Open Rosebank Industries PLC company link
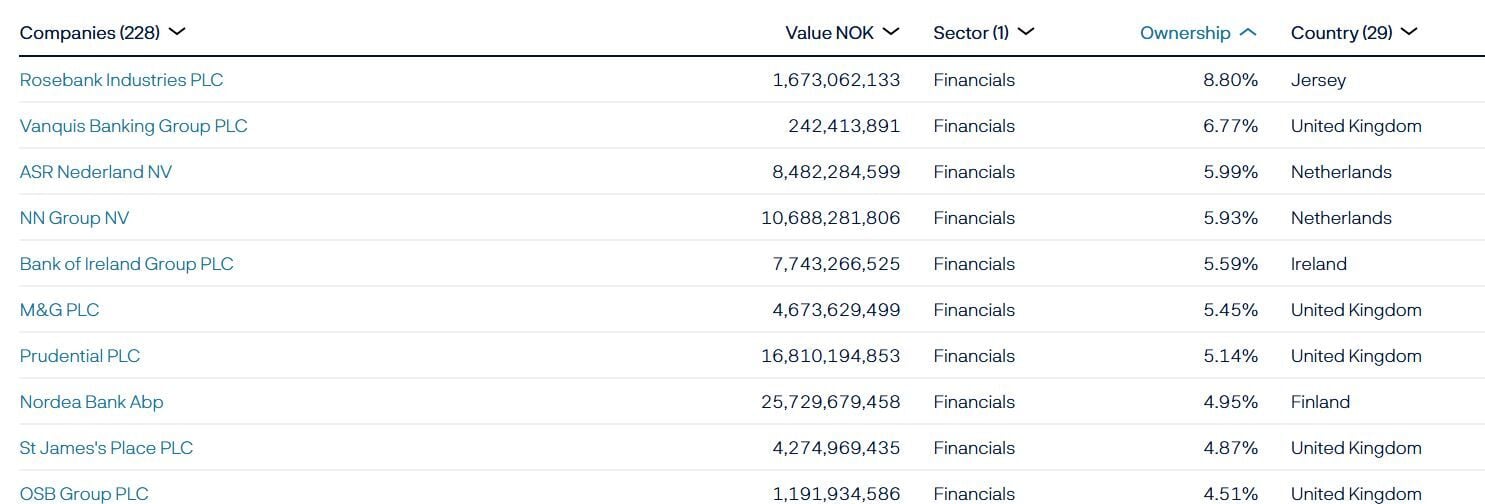 [121, 80]
